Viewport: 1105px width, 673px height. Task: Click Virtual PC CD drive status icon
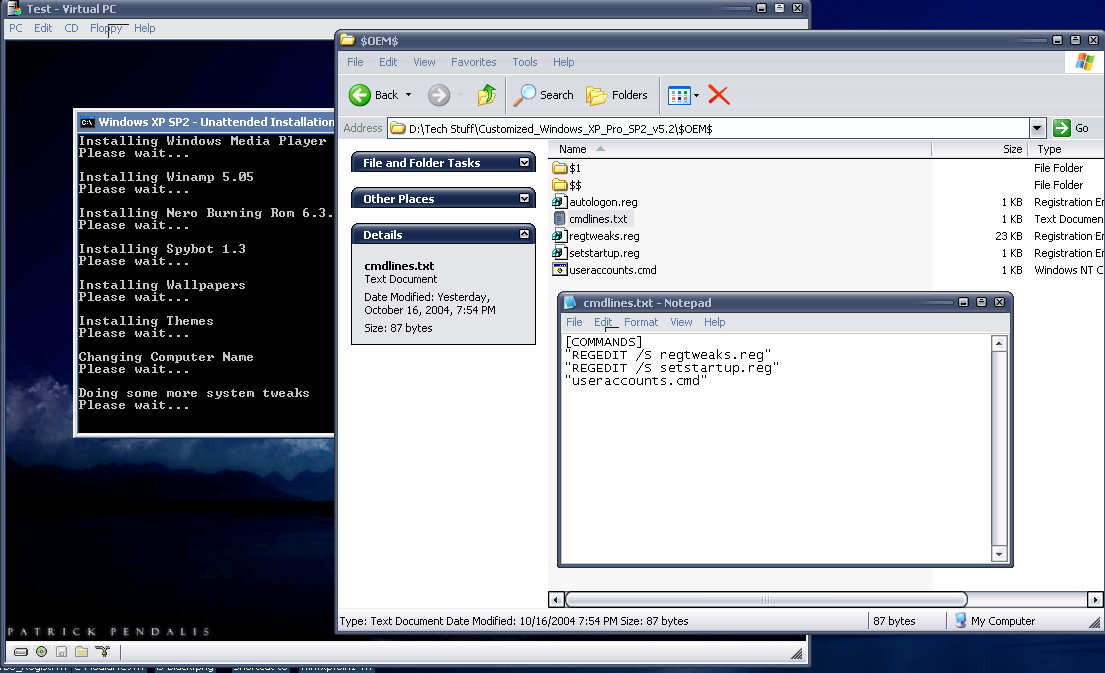click(42, 652)
